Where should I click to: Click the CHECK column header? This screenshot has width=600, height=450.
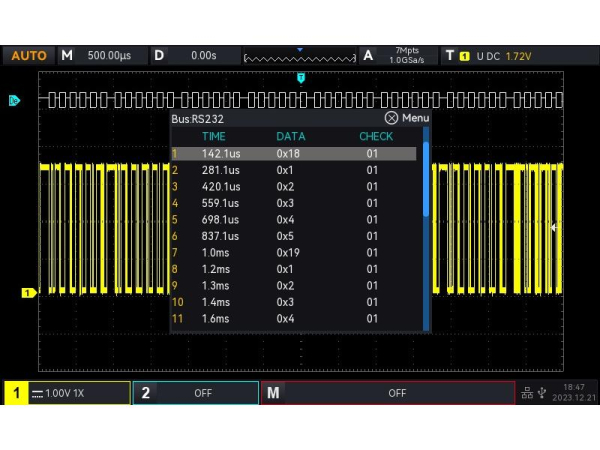376,136
